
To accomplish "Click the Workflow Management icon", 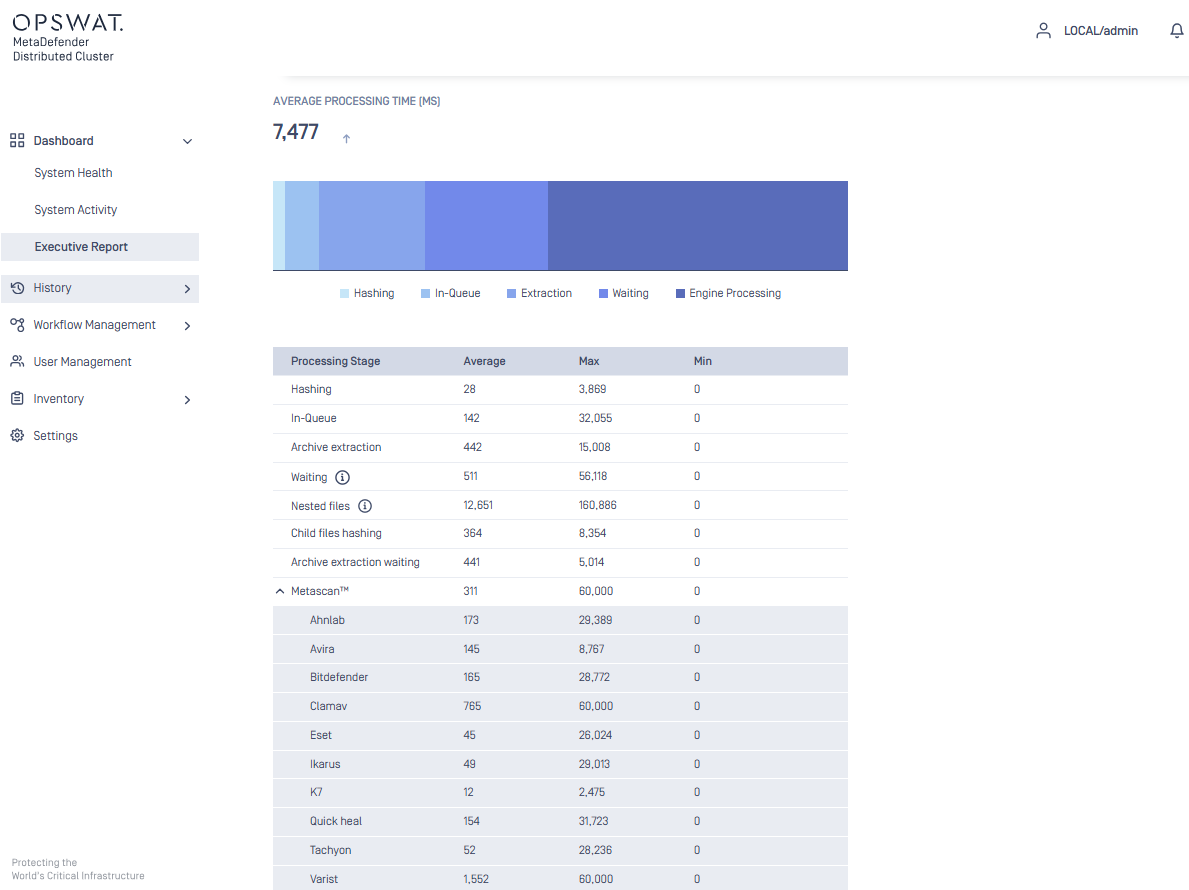I will tap(17, 325).
